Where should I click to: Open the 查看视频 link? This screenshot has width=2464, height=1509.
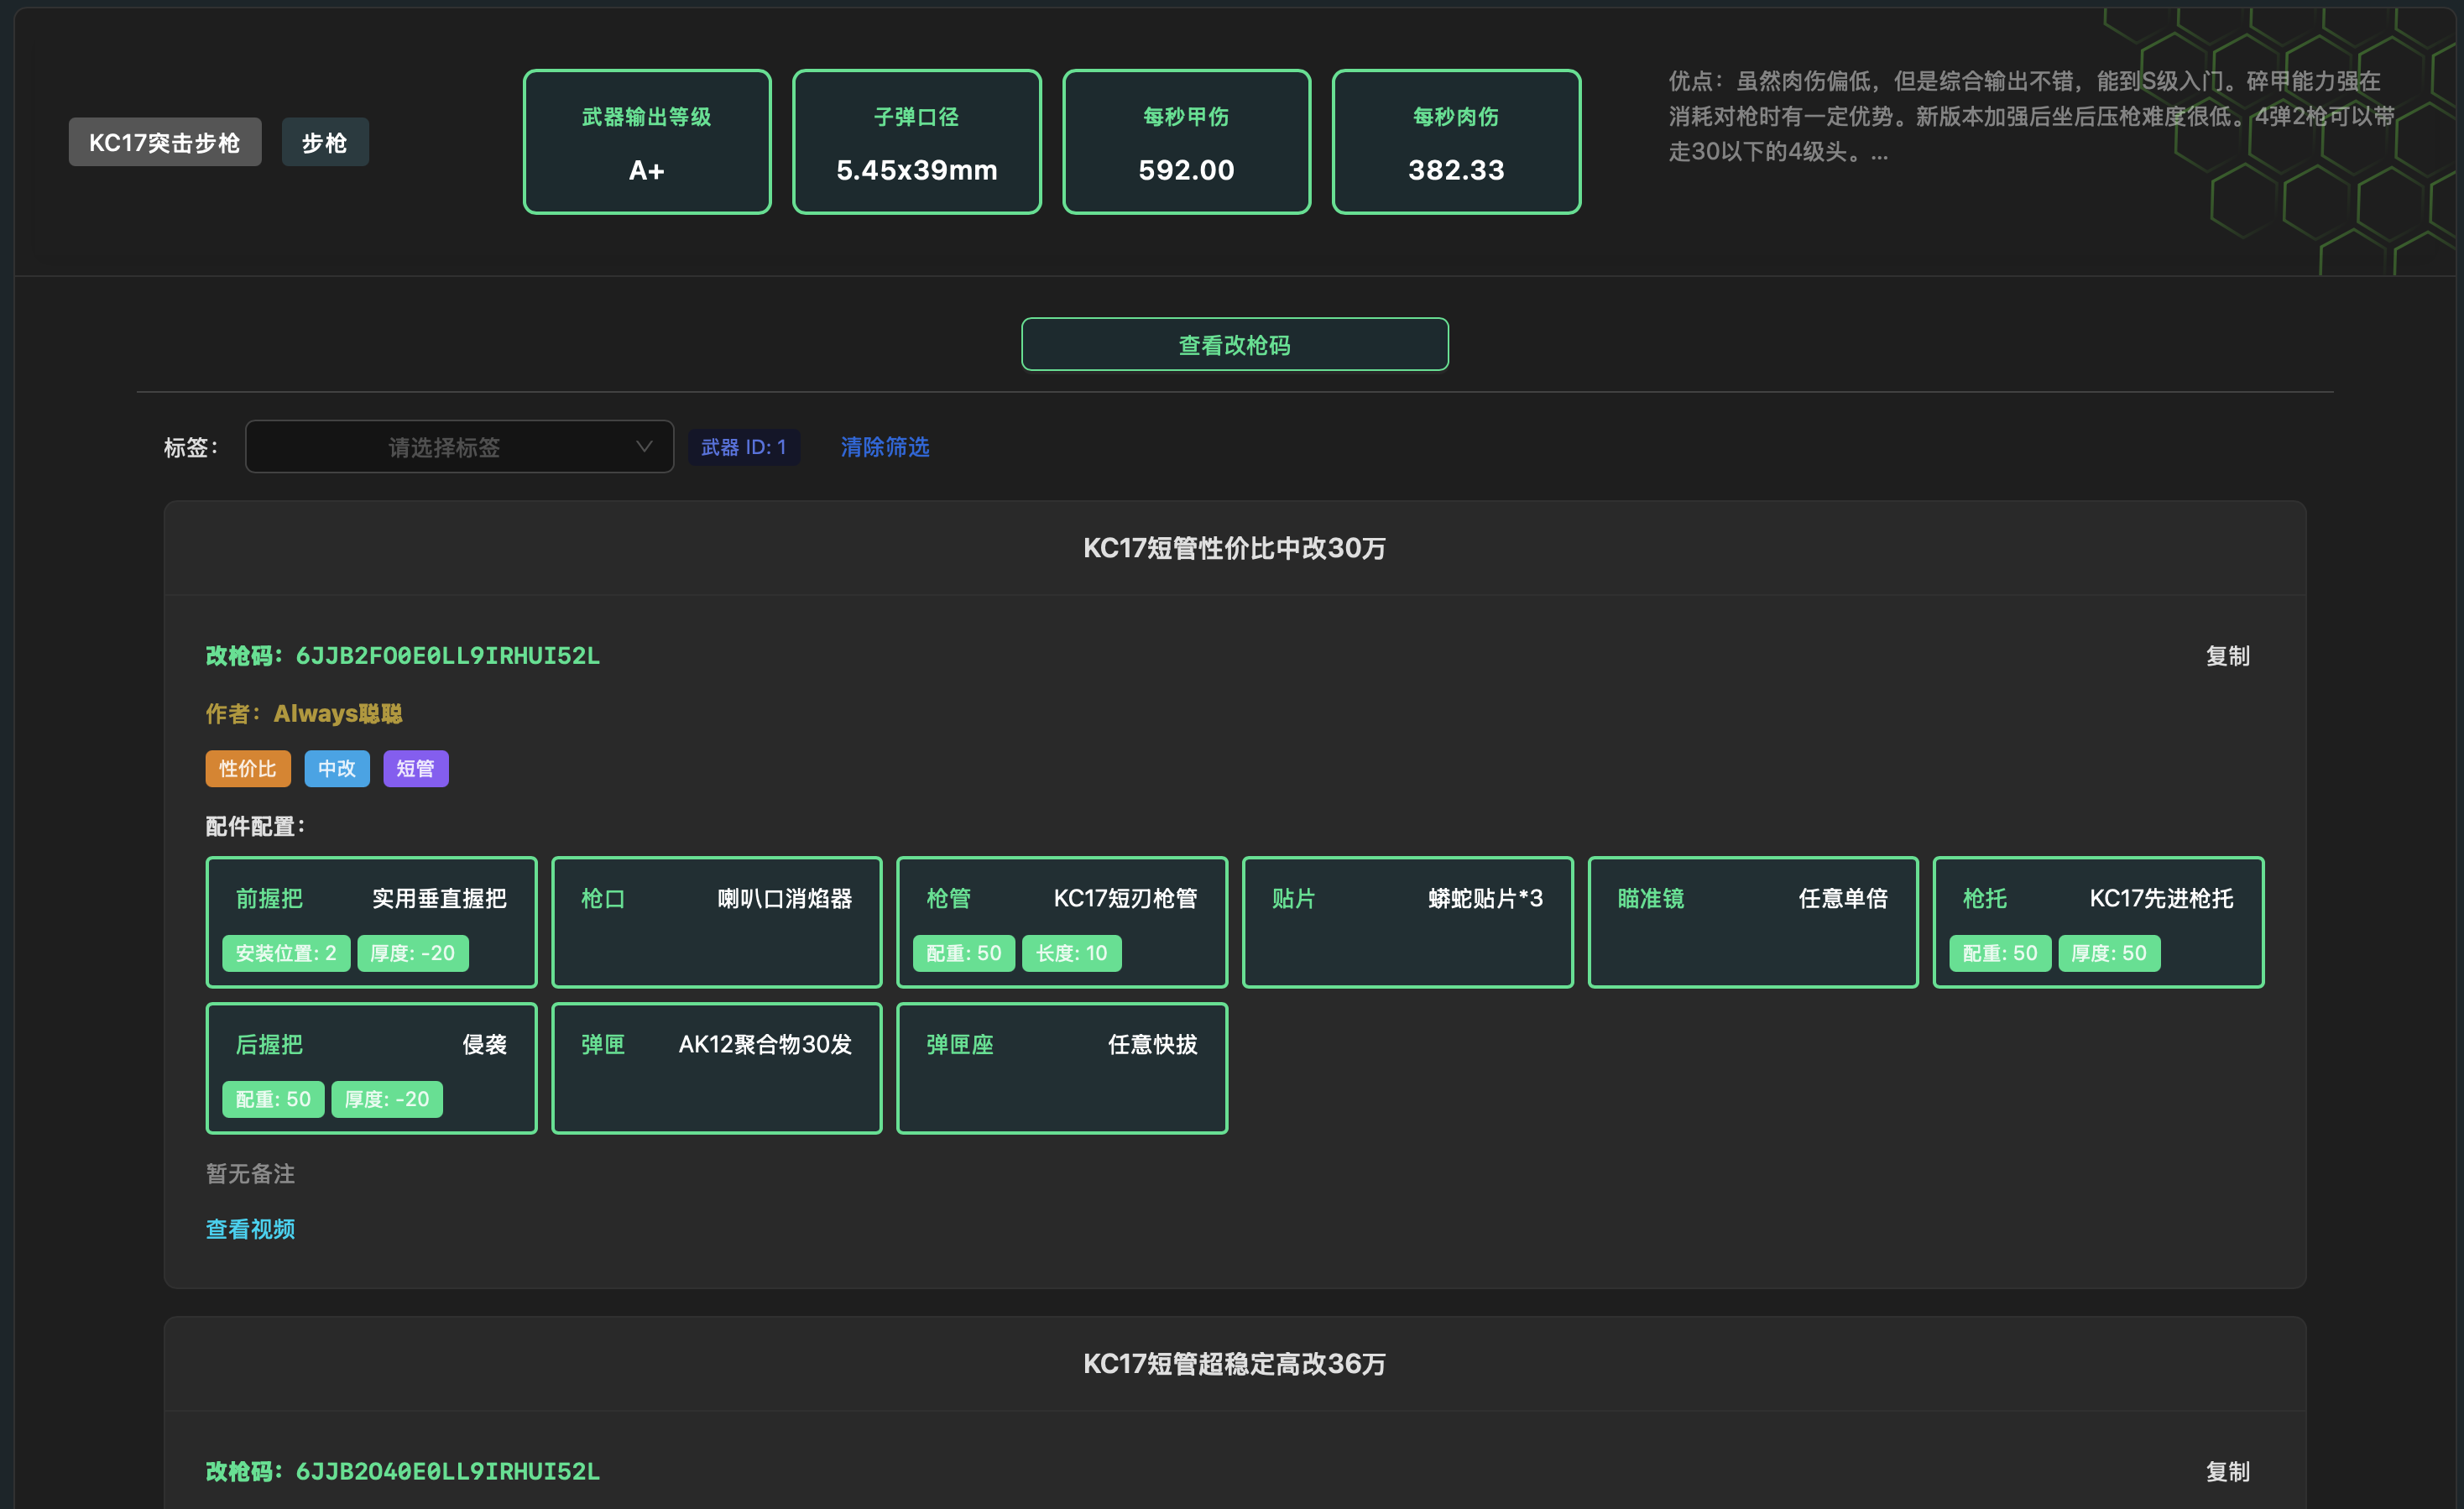click(250, 1229)
